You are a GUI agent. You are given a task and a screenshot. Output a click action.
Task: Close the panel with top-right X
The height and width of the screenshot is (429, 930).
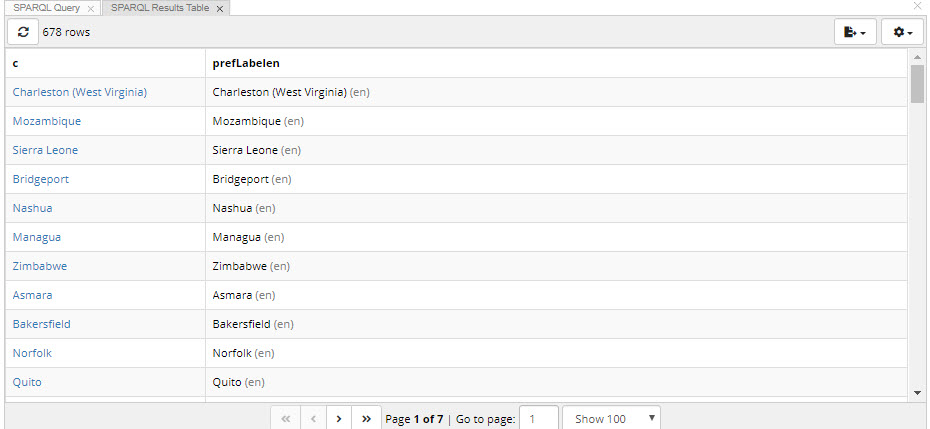coord(918,6)
